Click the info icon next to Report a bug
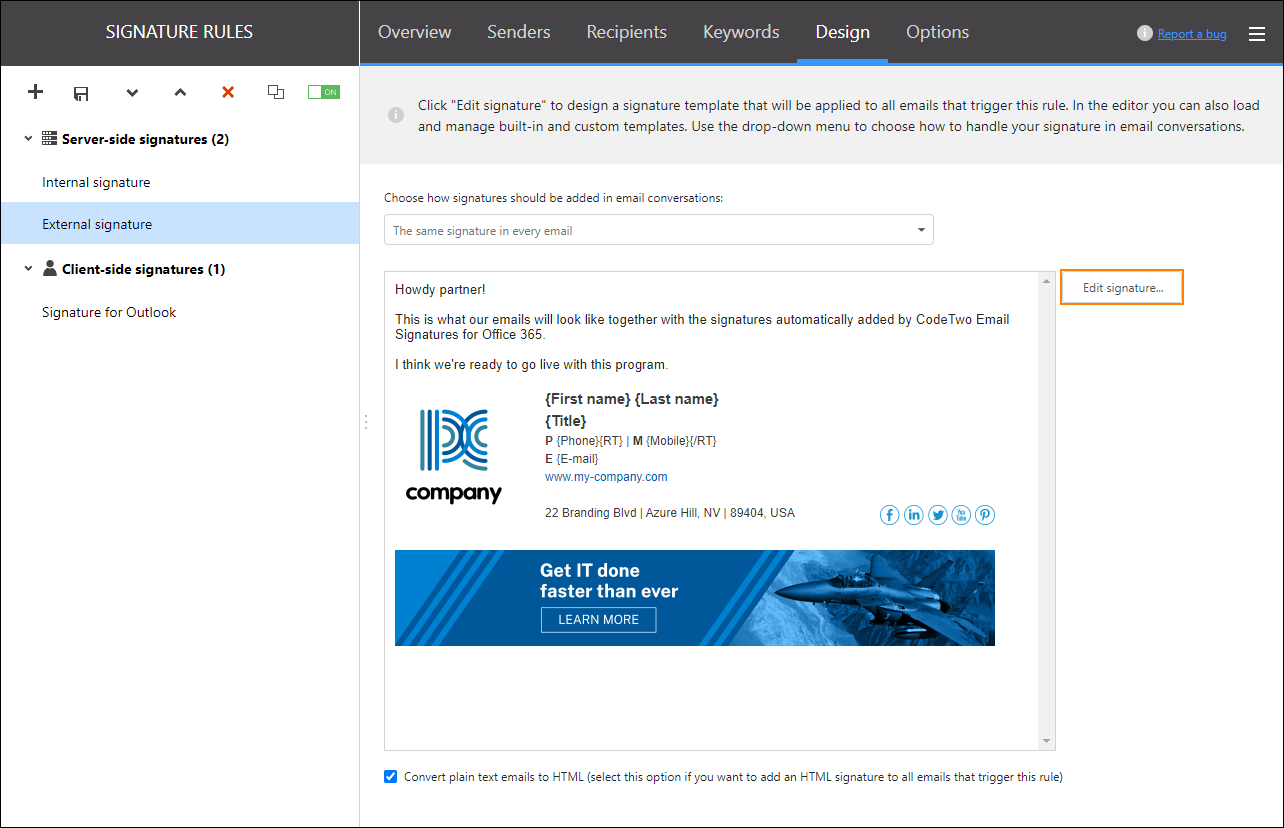Image resolution: width=1284 pixels, height=828 pixels. point(1144,33)
